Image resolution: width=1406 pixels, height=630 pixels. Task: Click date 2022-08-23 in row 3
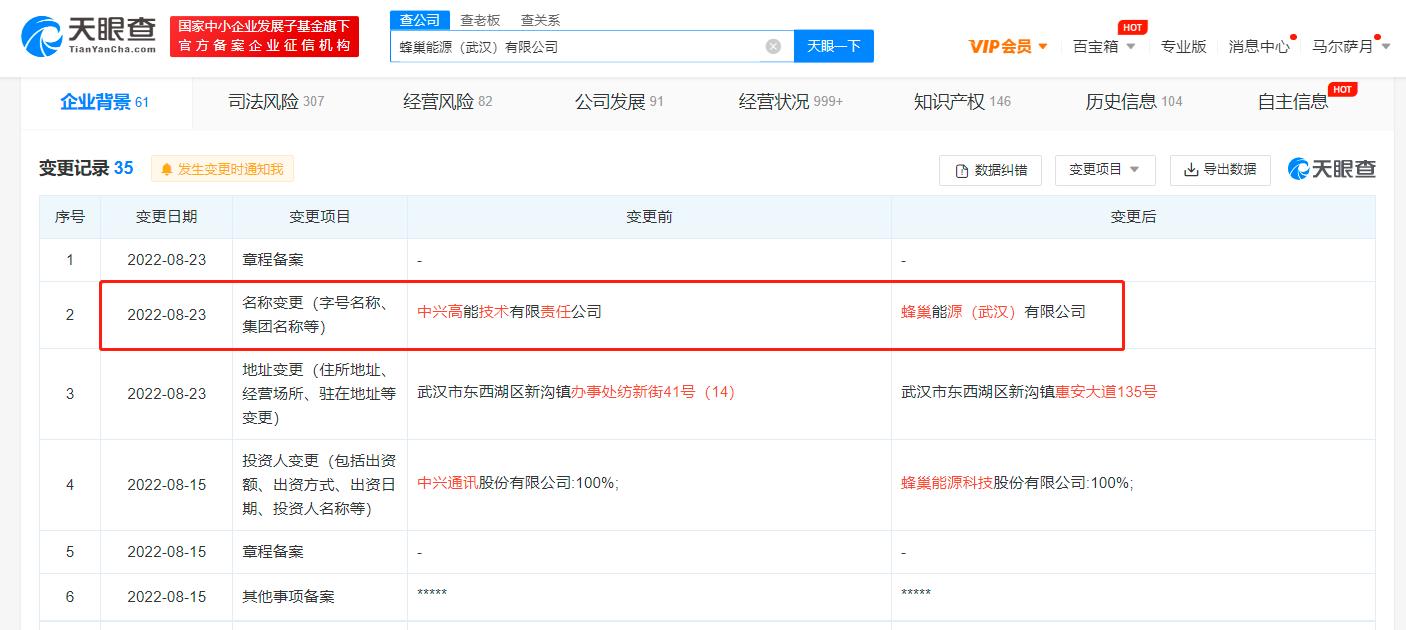167,394
